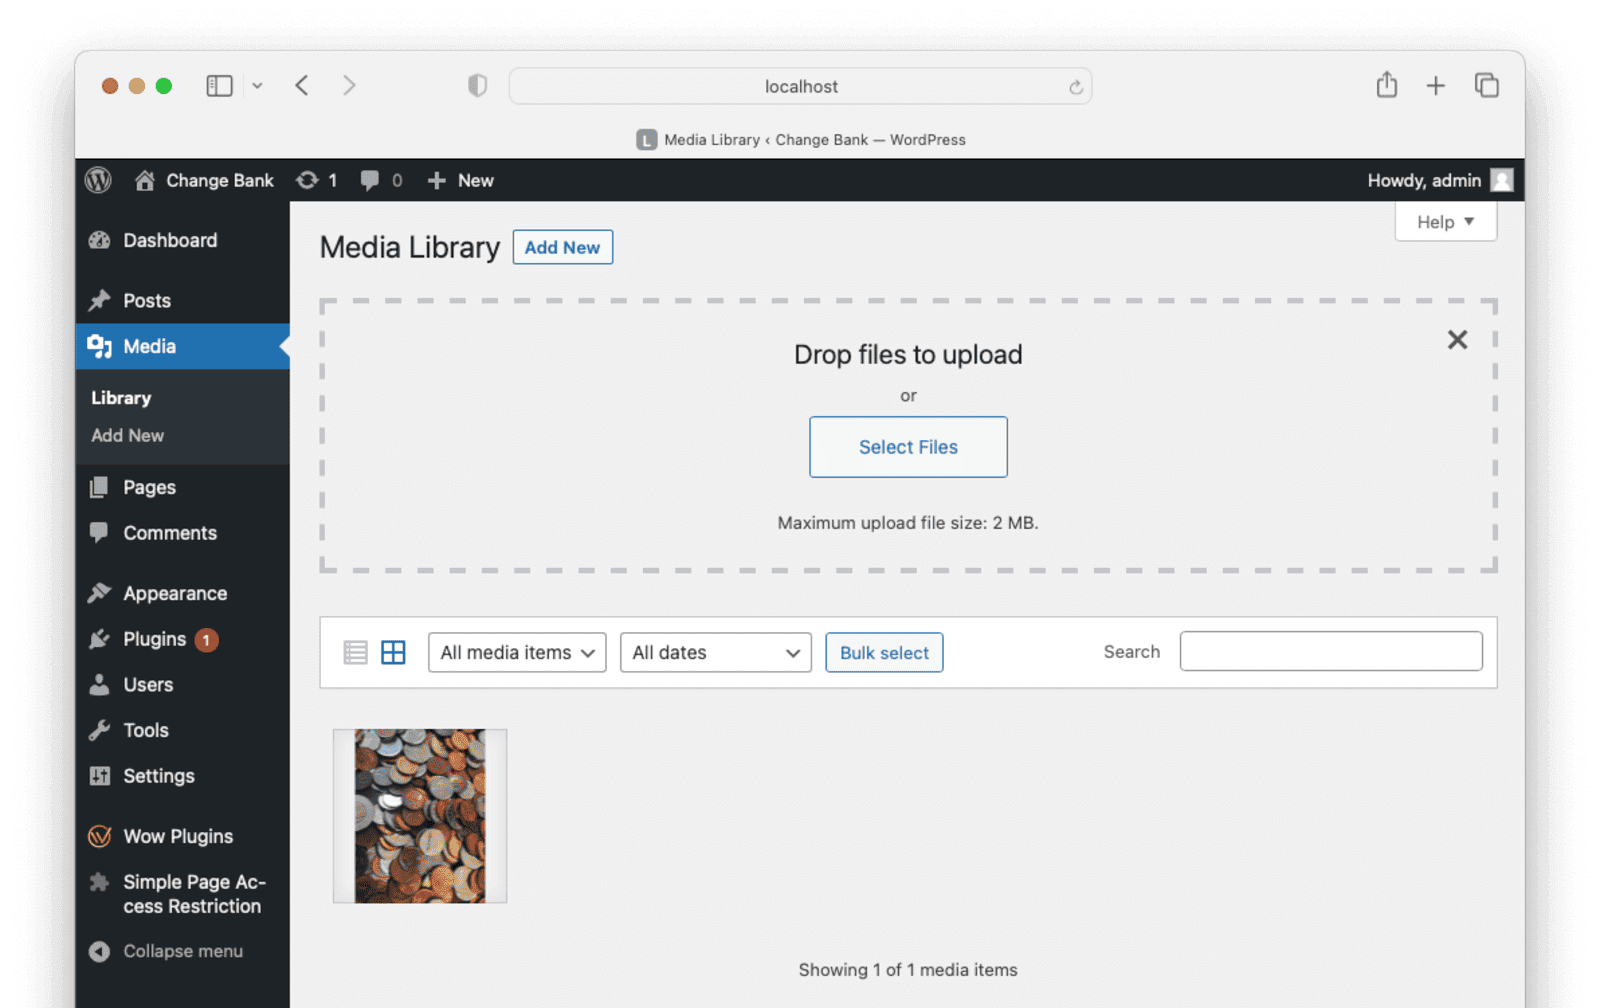1600x1008 pixels.
Task: Collapse the admin sidebar menu
Action: (x=166, y=951)
